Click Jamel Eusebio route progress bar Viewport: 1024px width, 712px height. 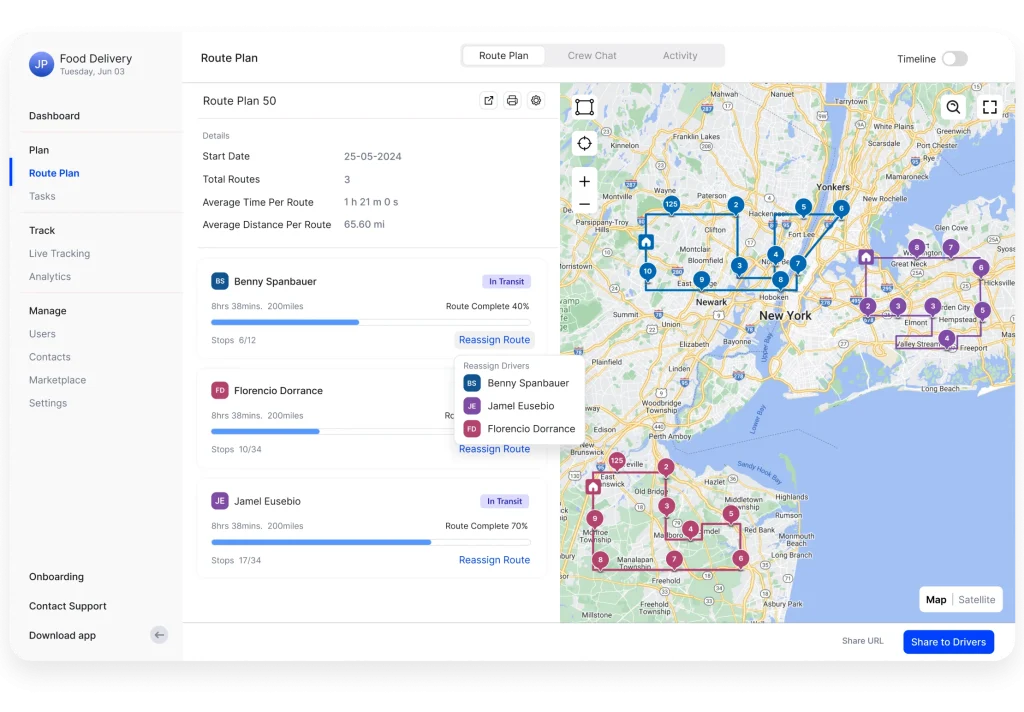[x=371, y=542]
